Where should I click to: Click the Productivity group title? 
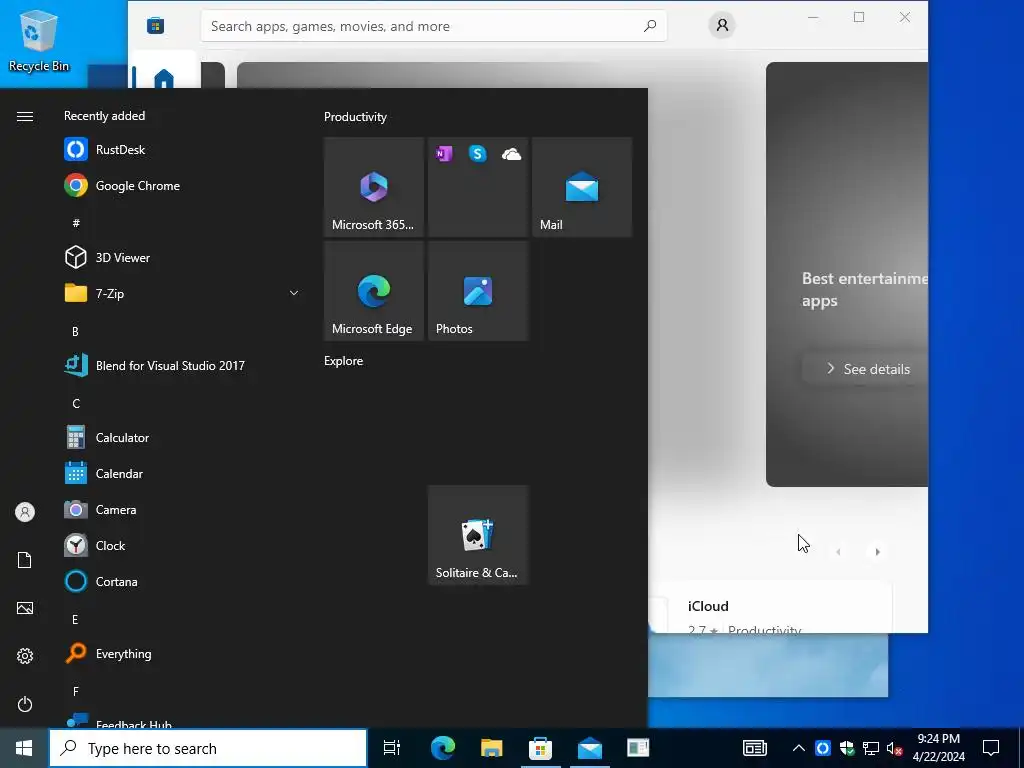tap(355, 117)
